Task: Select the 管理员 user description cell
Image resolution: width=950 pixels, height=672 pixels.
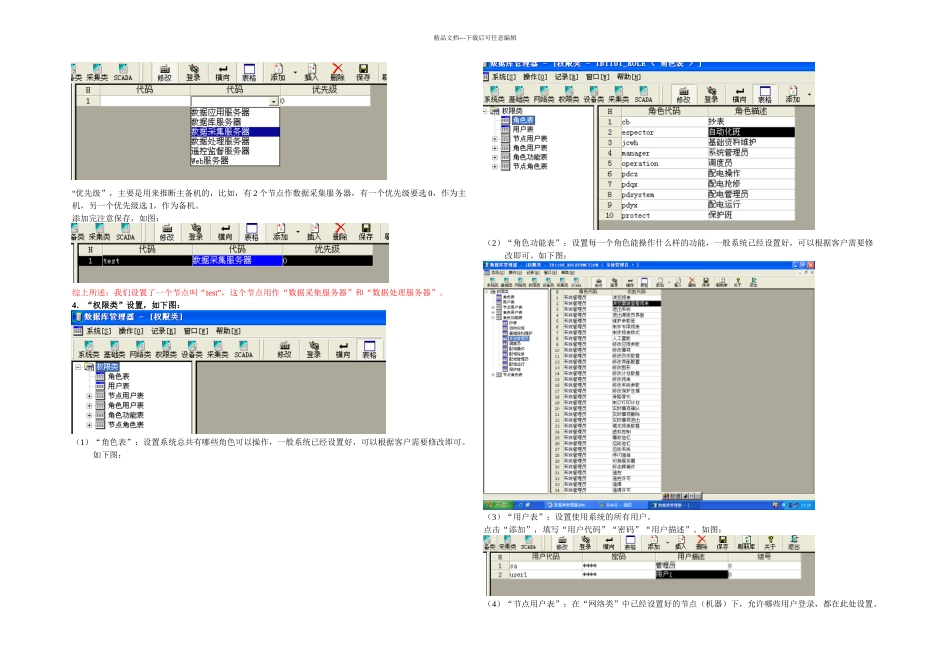Action: point(691,565)
